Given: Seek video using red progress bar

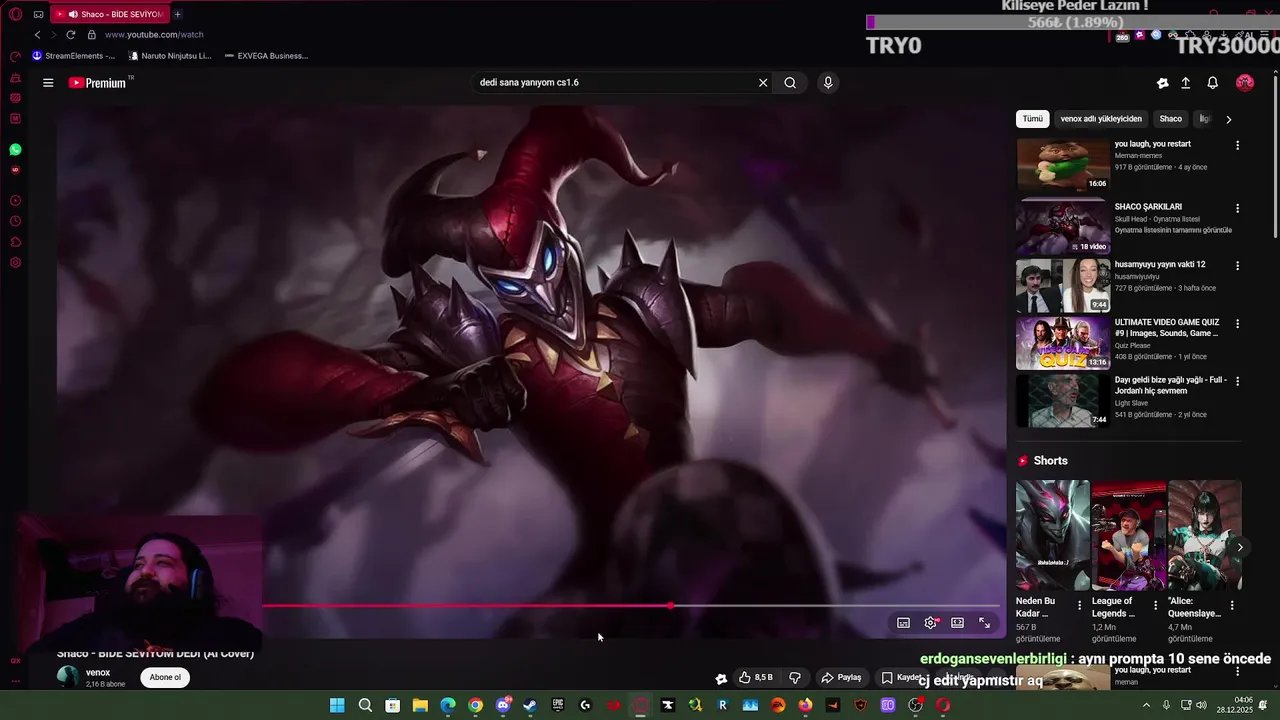Looking at the screenshot, I should 631,606.
